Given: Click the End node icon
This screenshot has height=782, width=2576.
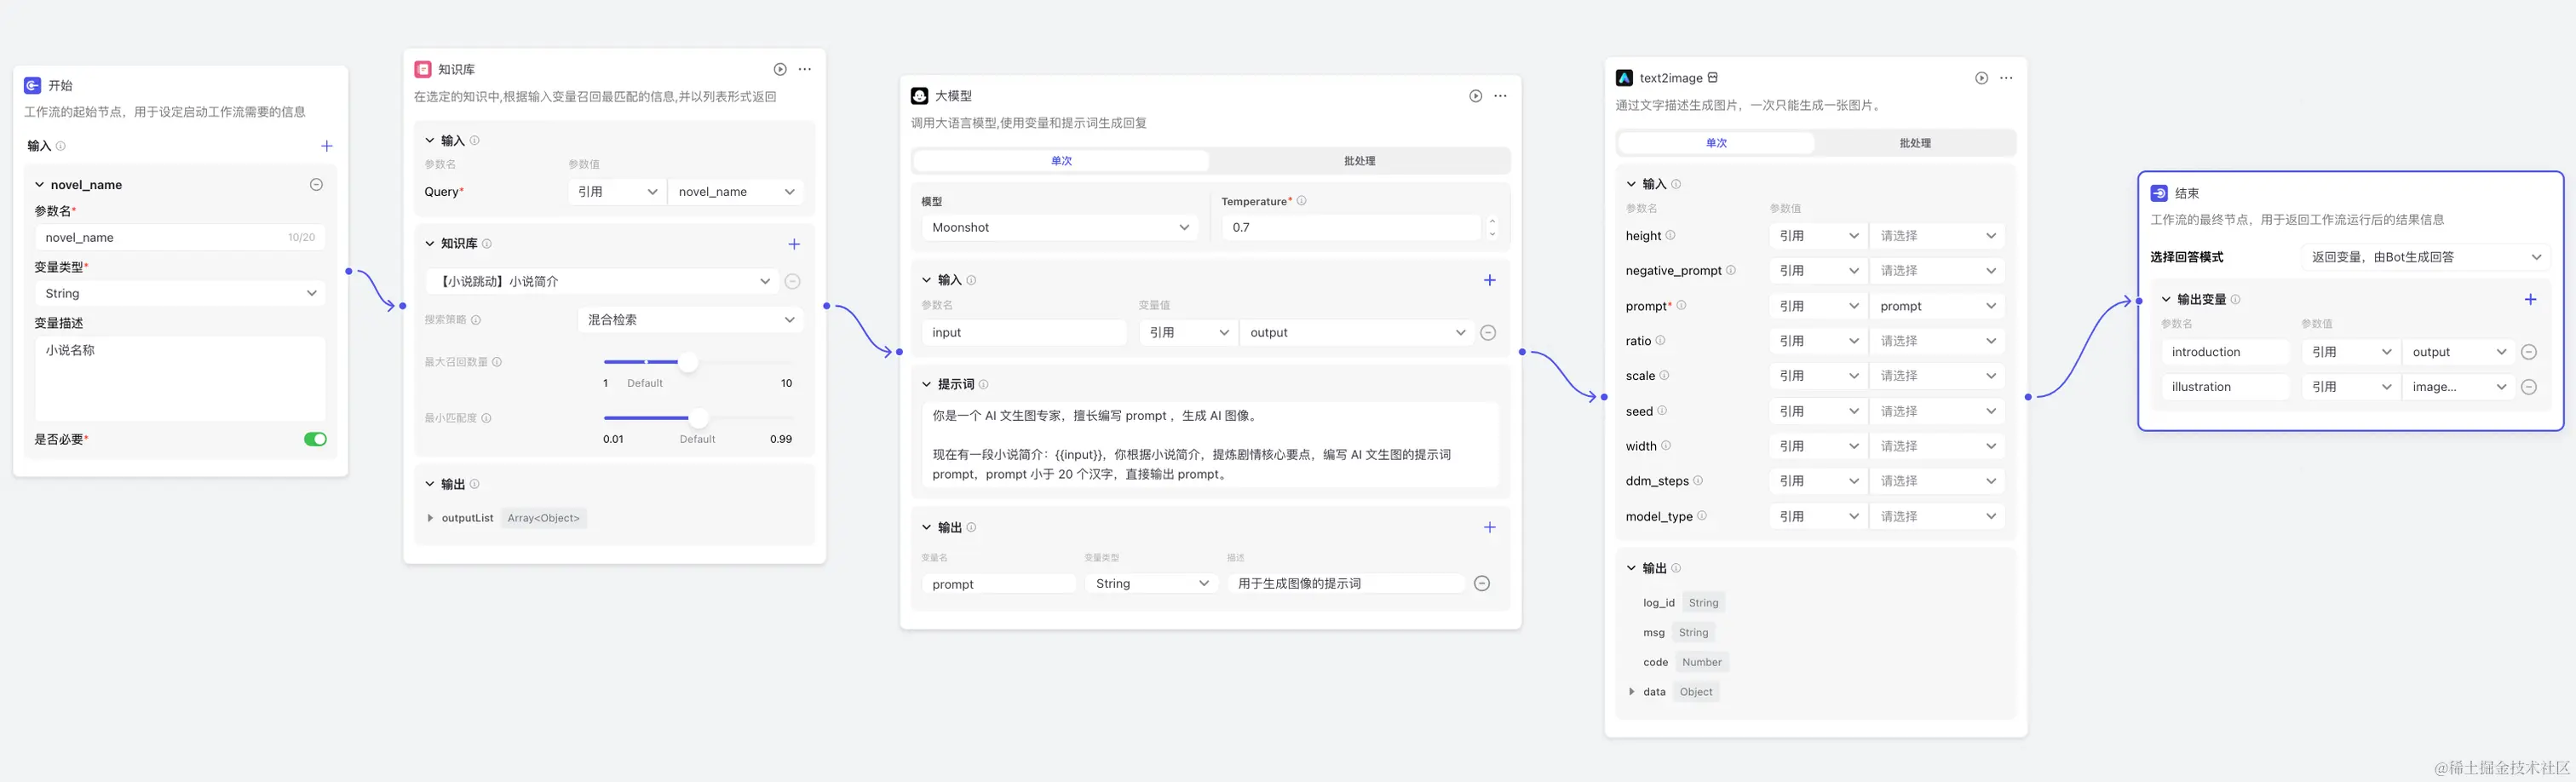Looking at the screenshot, I should (x=2160, y=194).
